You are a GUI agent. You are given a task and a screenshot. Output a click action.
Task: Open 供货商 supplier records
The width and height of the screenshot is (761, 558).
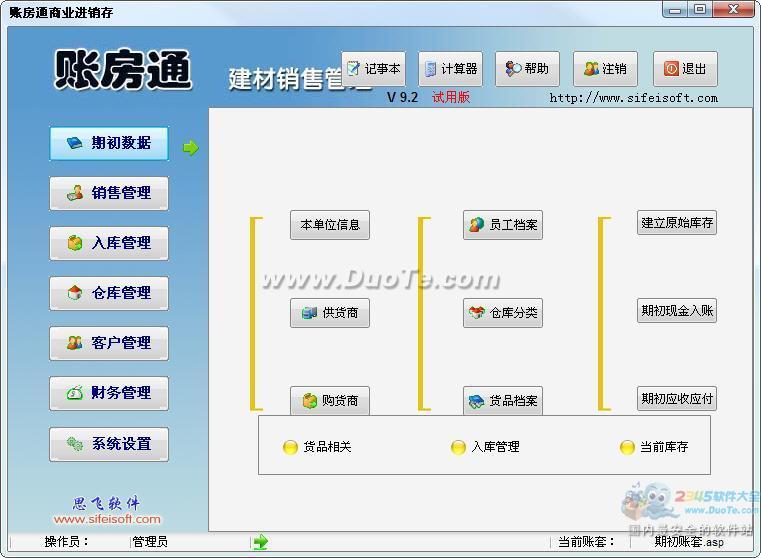[x=330, y=313]
